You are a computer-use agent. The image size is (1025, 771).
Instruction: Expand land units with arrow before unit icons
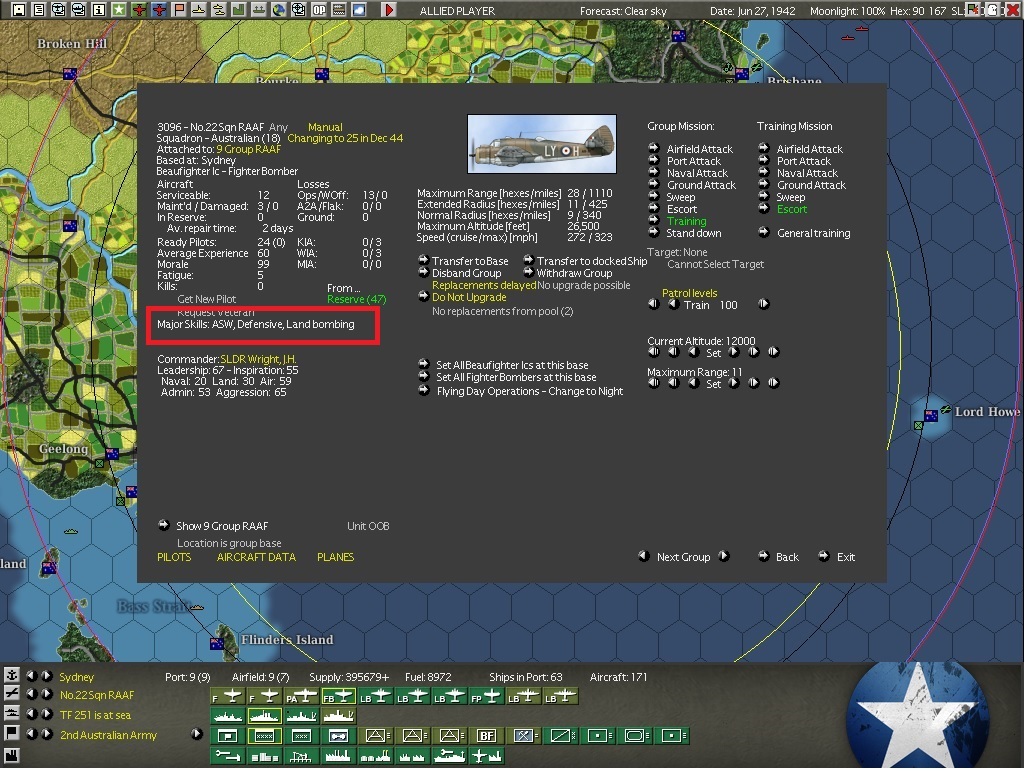tap(197, 734)
